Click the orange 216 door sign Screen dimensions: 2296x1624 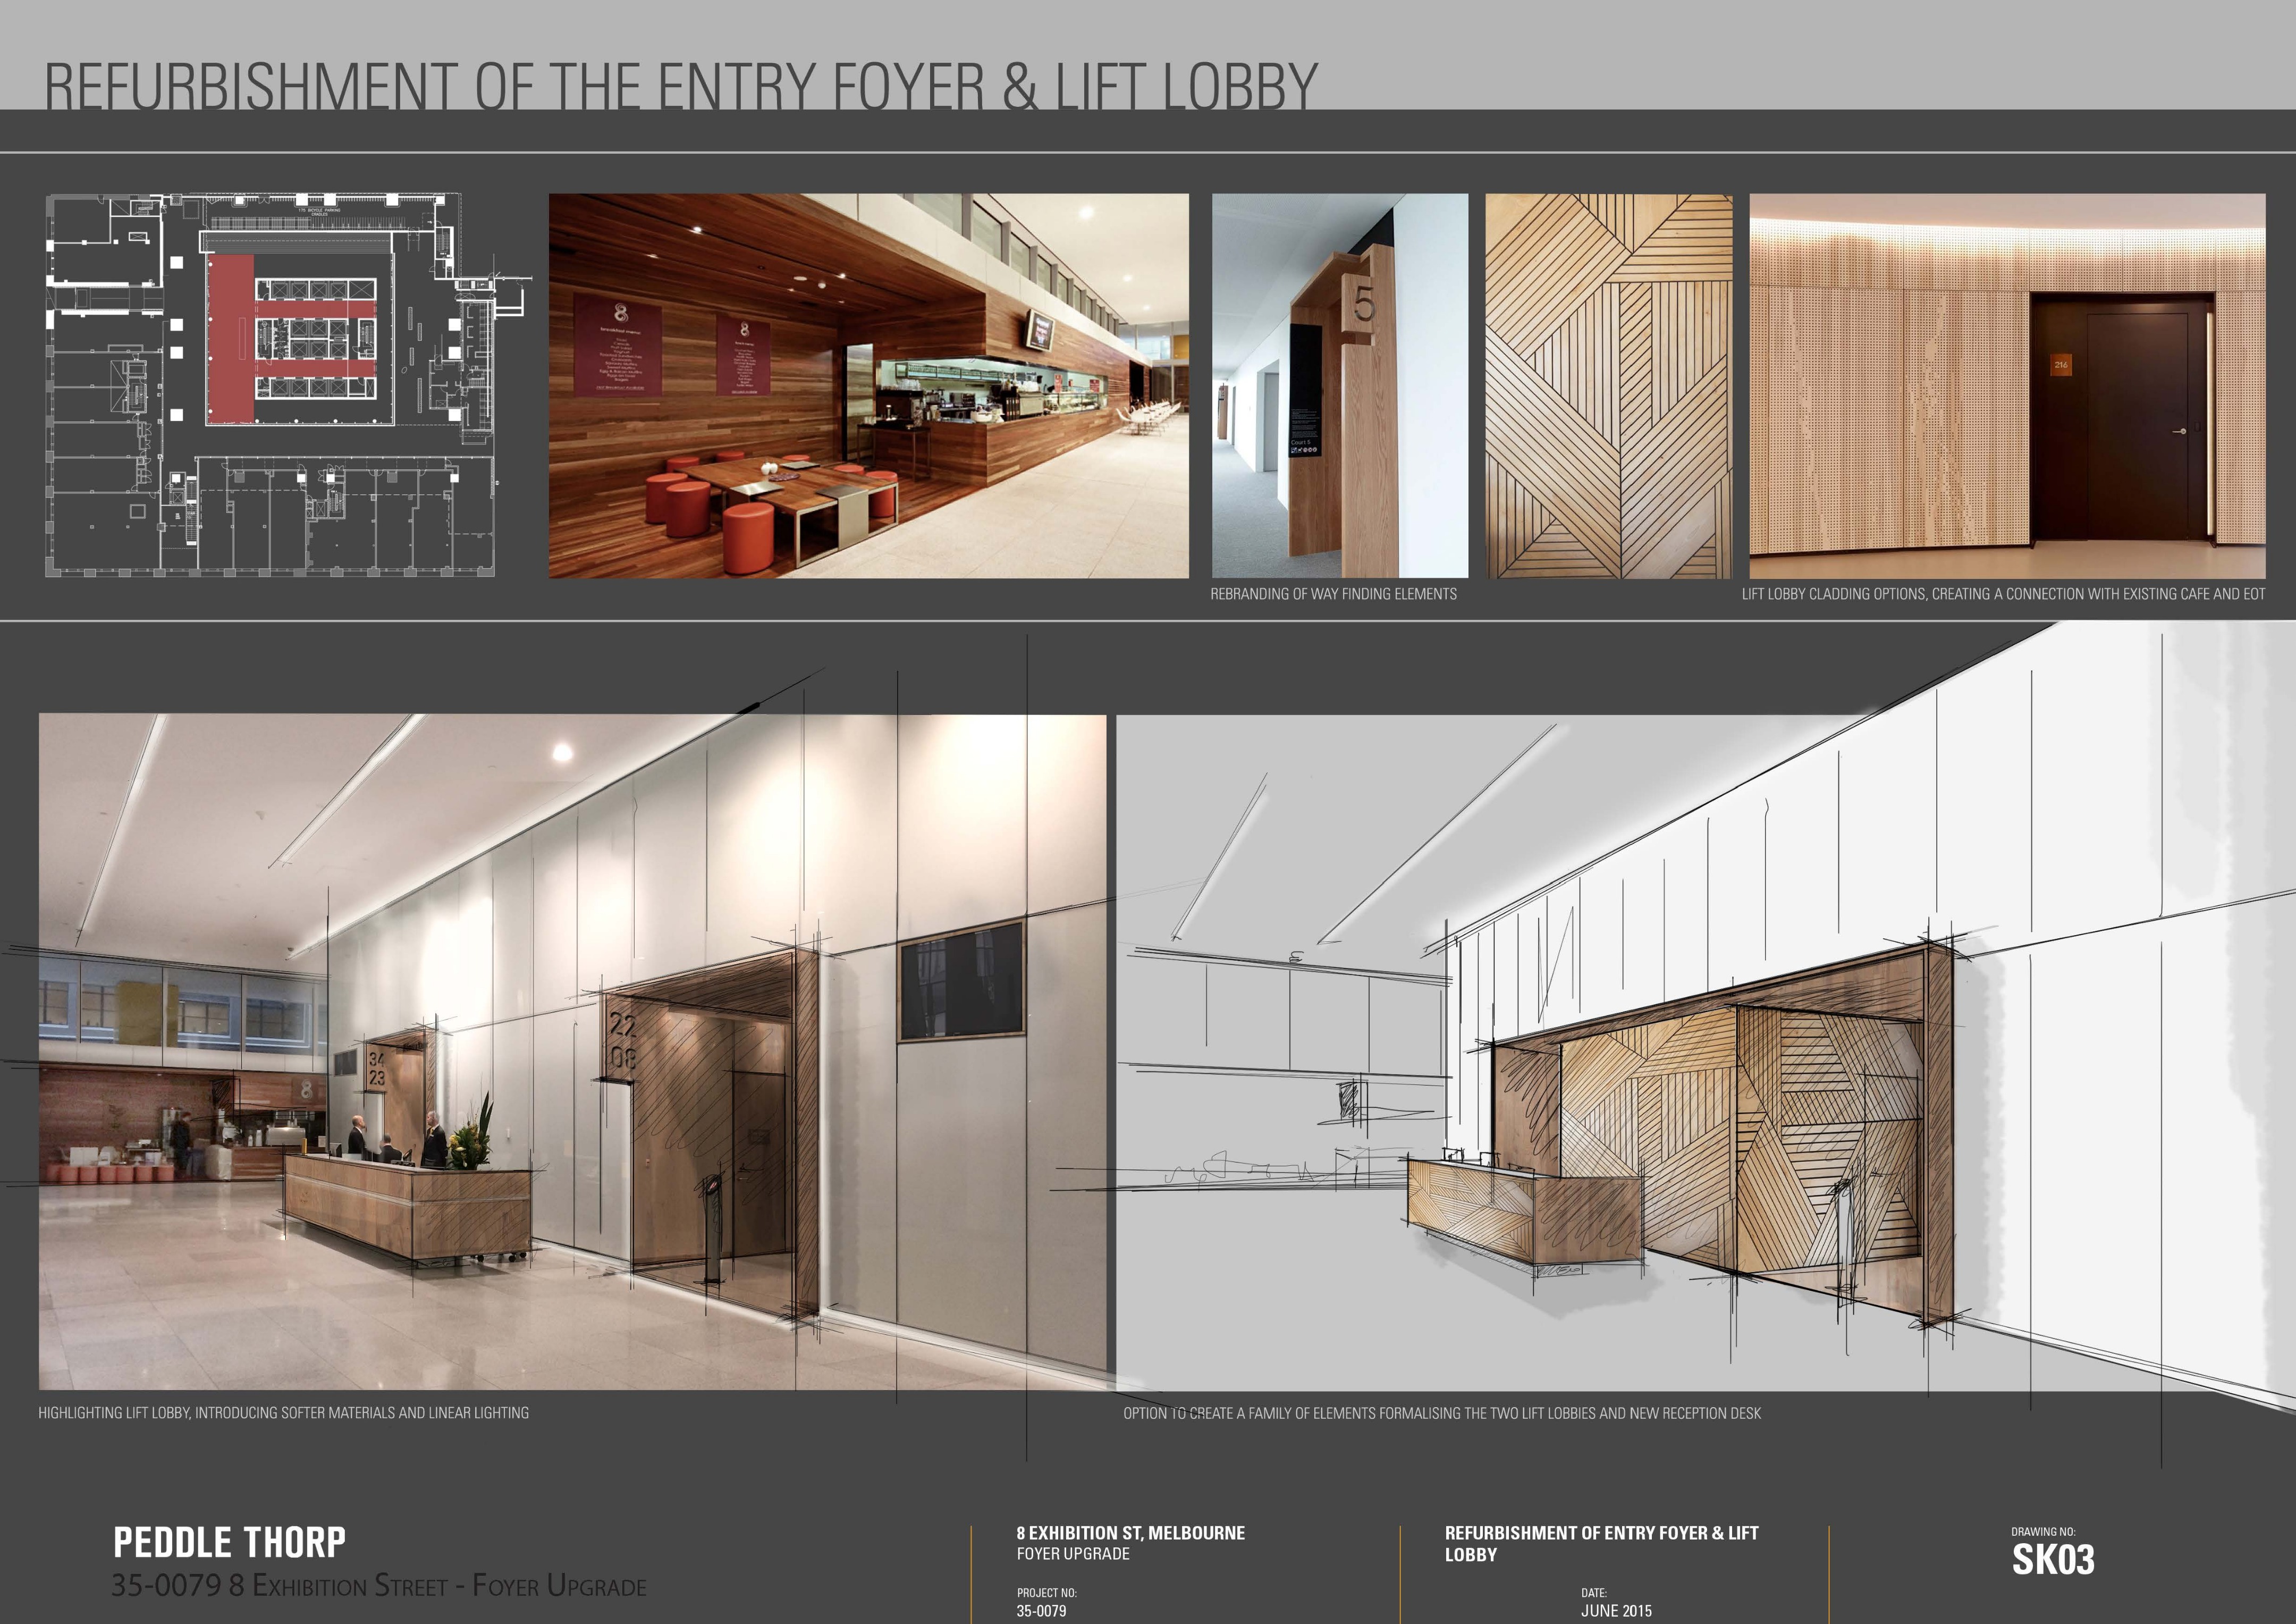pyautogui.click(x=2060, y=365)
